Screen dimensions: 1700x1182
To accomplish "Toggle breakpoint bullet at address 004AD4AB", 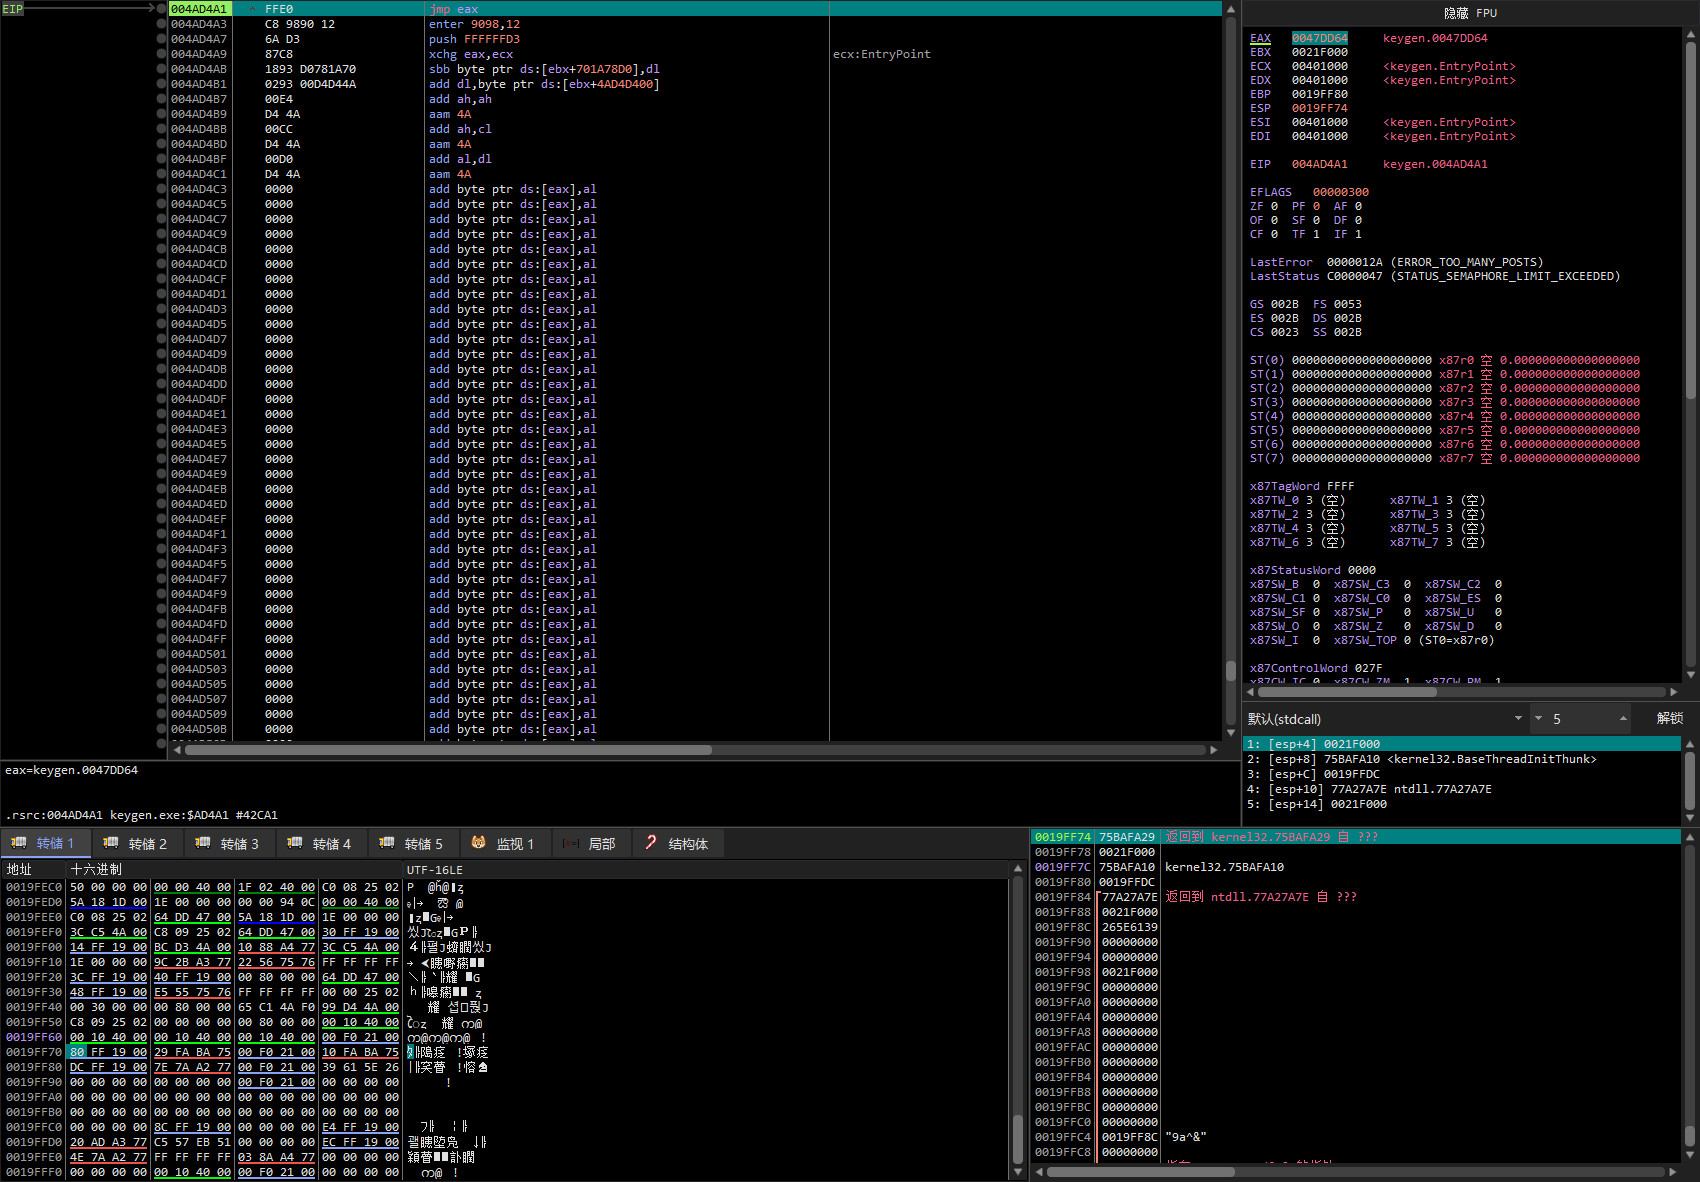I will tap(161, 69).
